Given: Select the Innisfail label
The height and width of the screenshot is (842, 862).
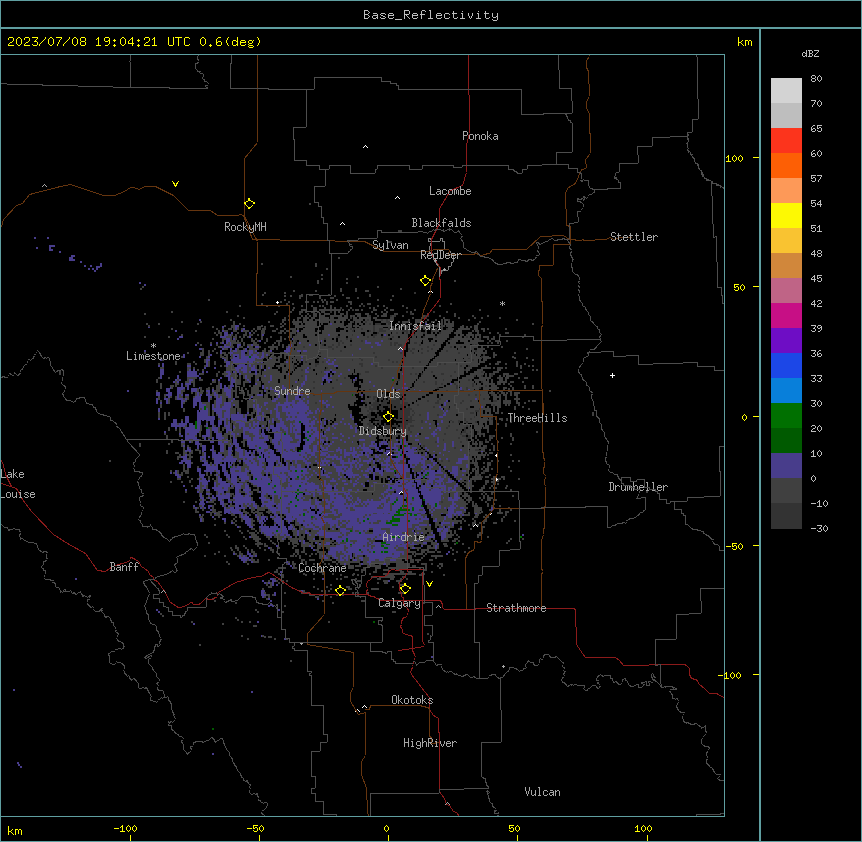Looking at the screenshot, I should [x=415, y=326].
